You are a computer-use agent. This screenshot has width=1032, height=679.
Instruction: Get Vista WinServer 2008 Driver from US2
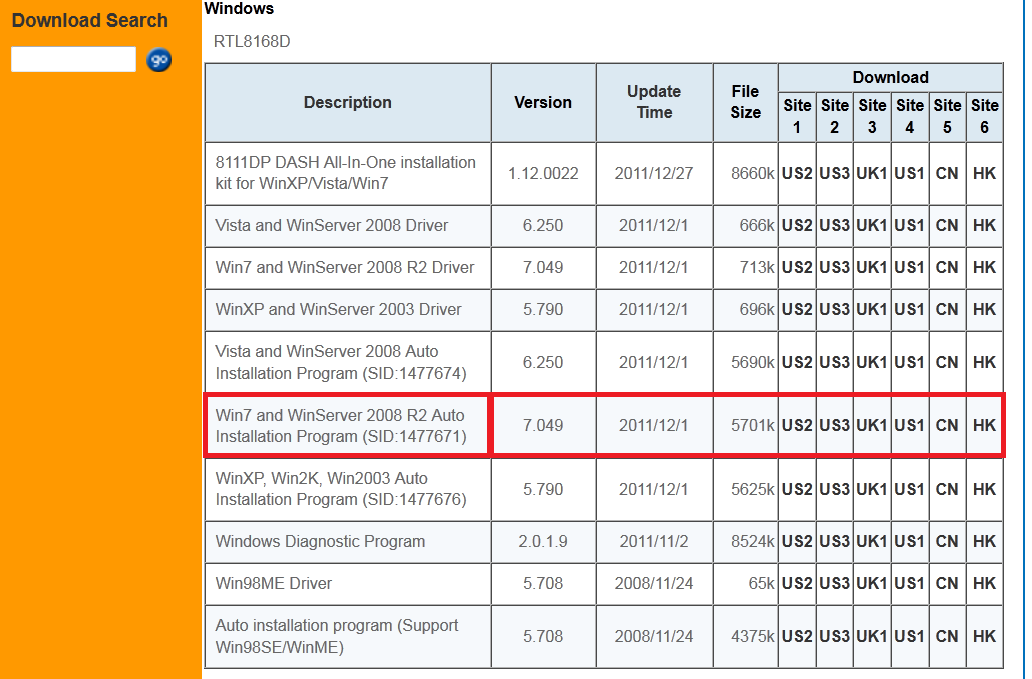click(797, 226)
